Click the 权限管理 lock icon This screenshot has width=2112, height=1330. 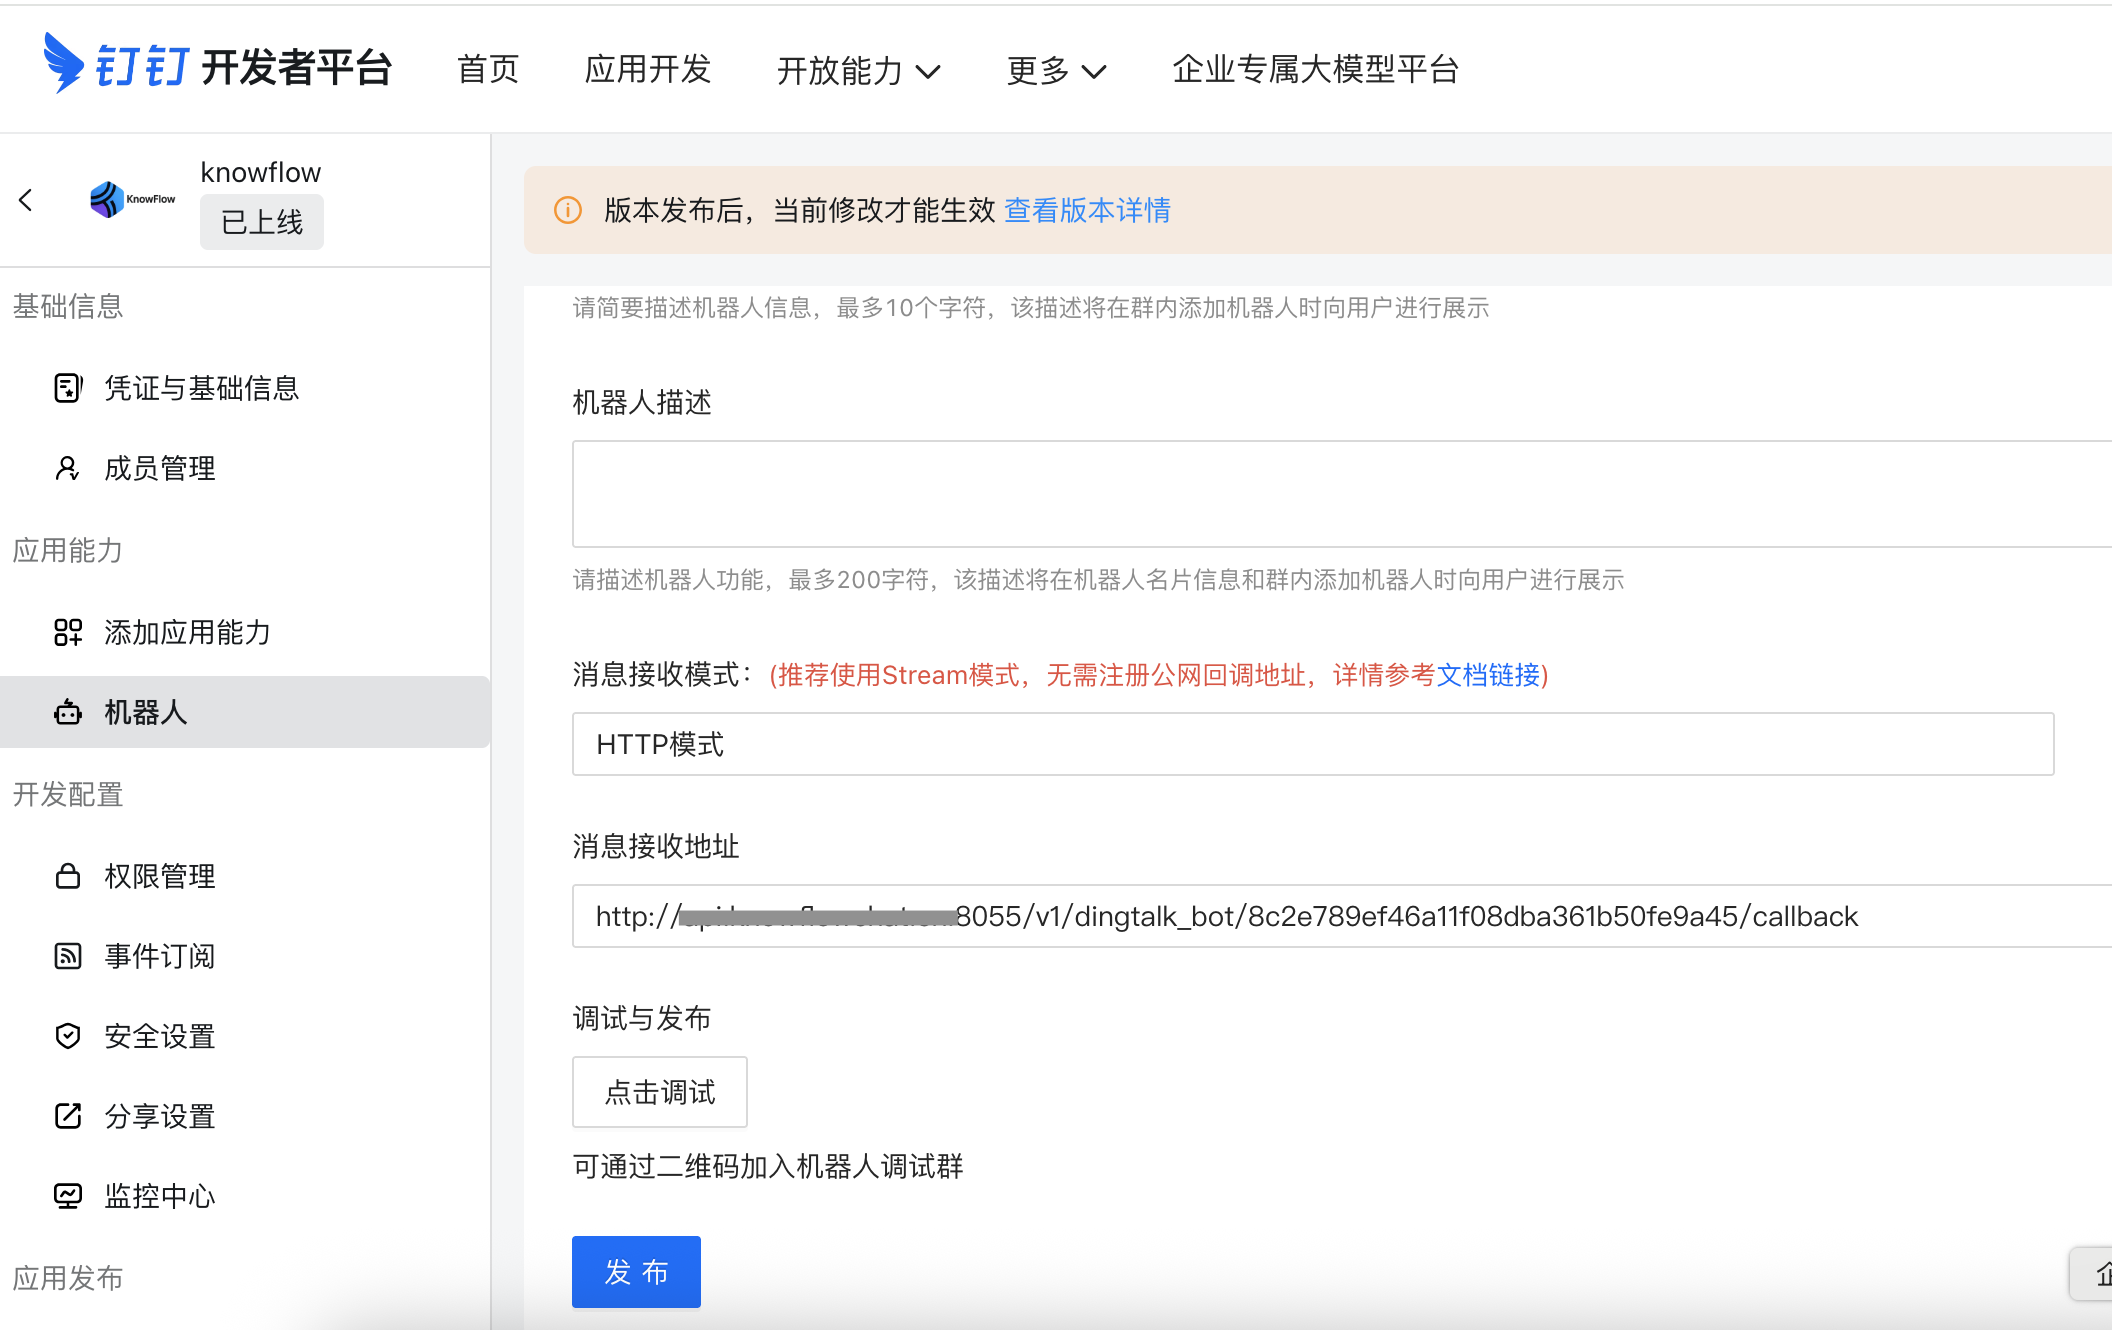tap(67, 876)
